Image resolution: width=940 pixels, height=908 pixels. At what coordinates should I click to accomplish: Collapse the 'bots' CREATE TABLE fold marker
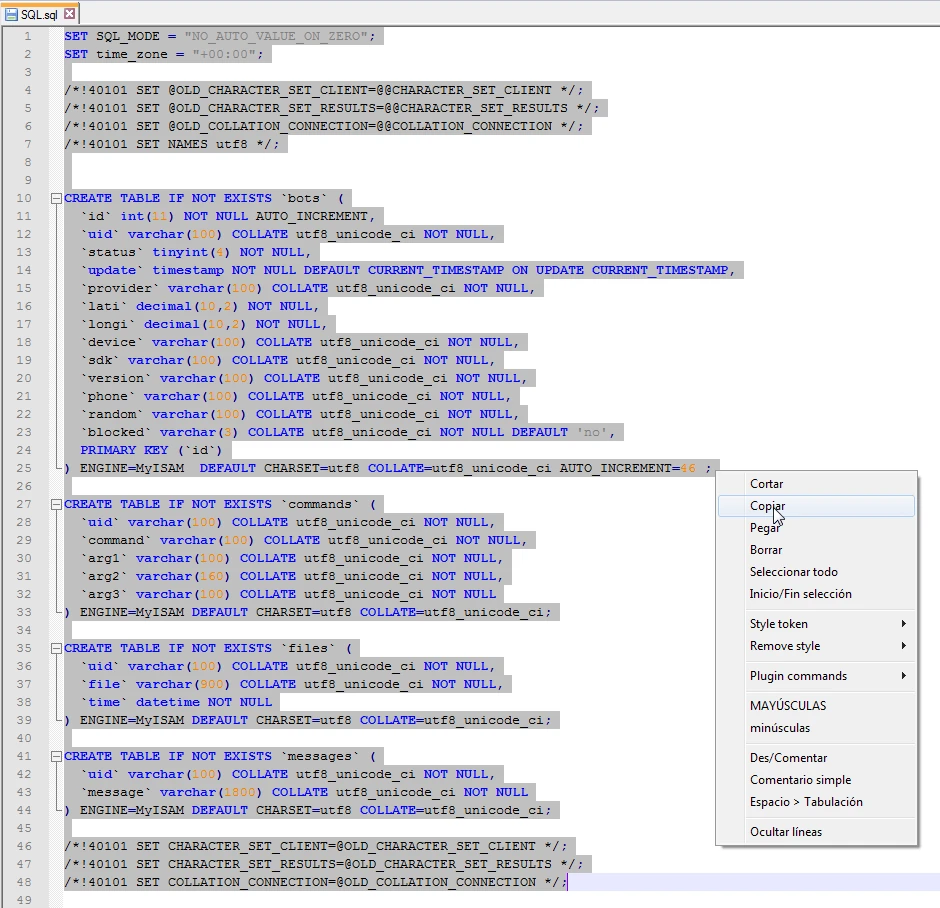[x=56, y=198]
